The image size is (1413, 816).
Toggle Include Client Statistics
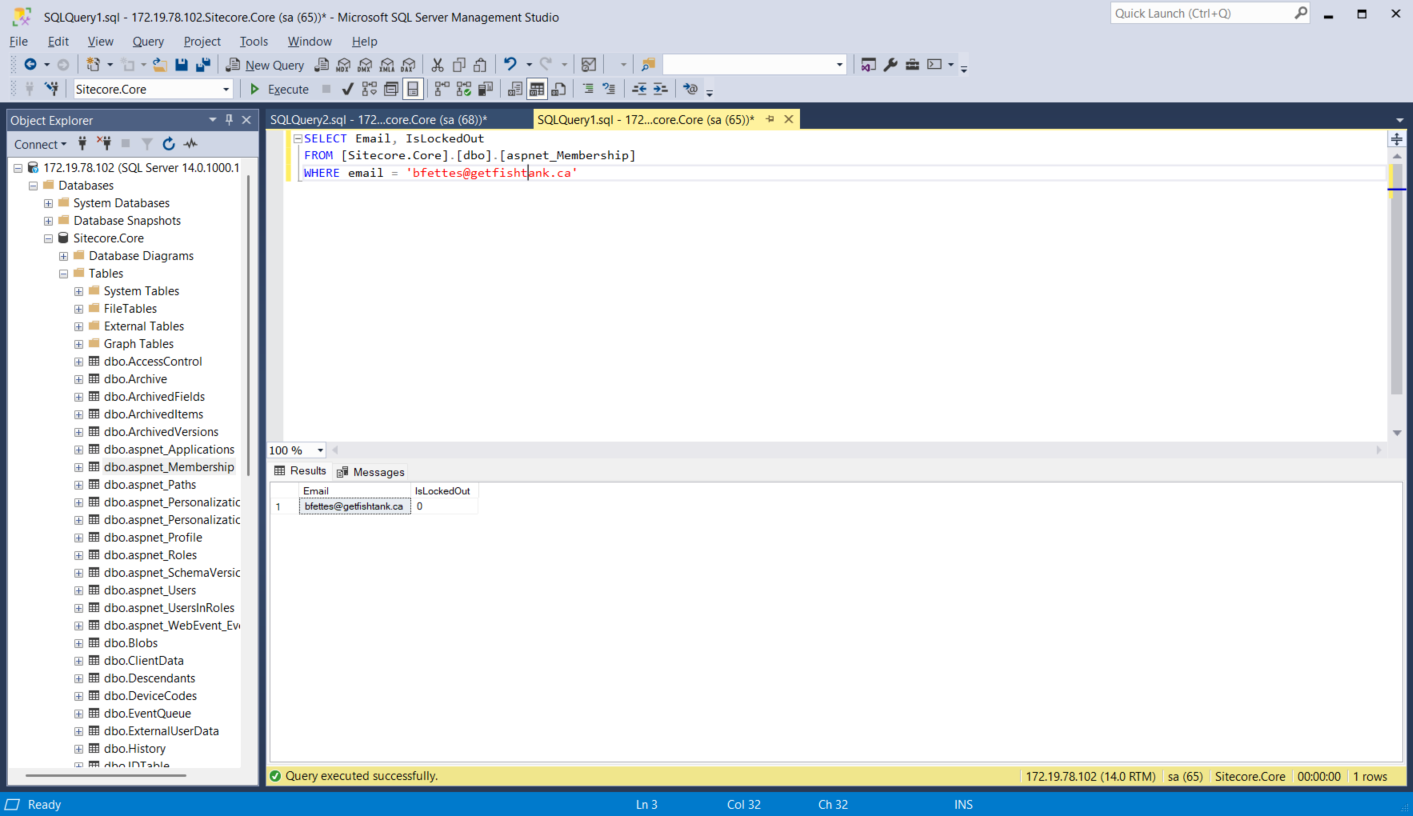click(x=486, y=89)
